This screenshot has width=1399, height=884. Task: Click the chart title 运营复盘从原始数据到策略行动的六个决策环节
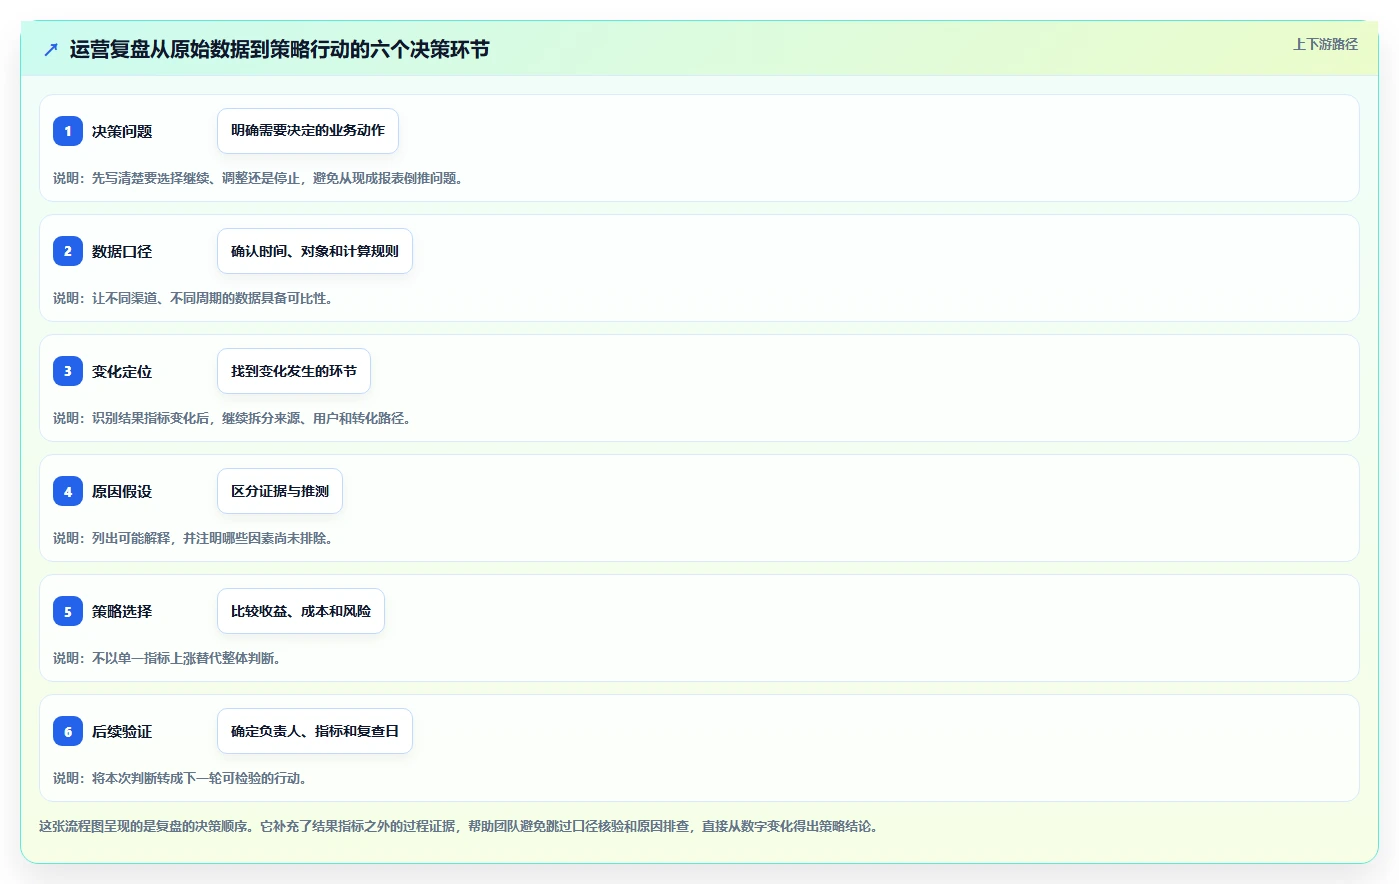pos(279,49)
